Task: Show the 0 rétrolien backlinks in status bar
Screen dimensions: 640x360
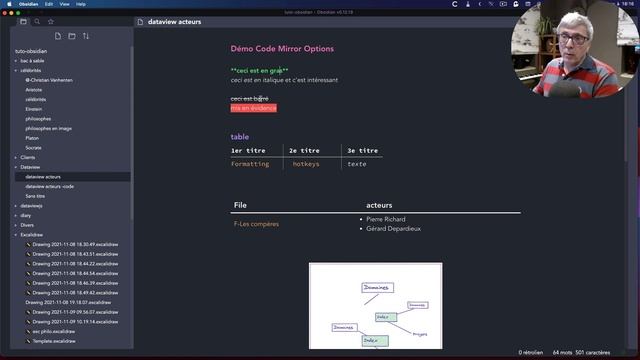Action: pos(531,352)
